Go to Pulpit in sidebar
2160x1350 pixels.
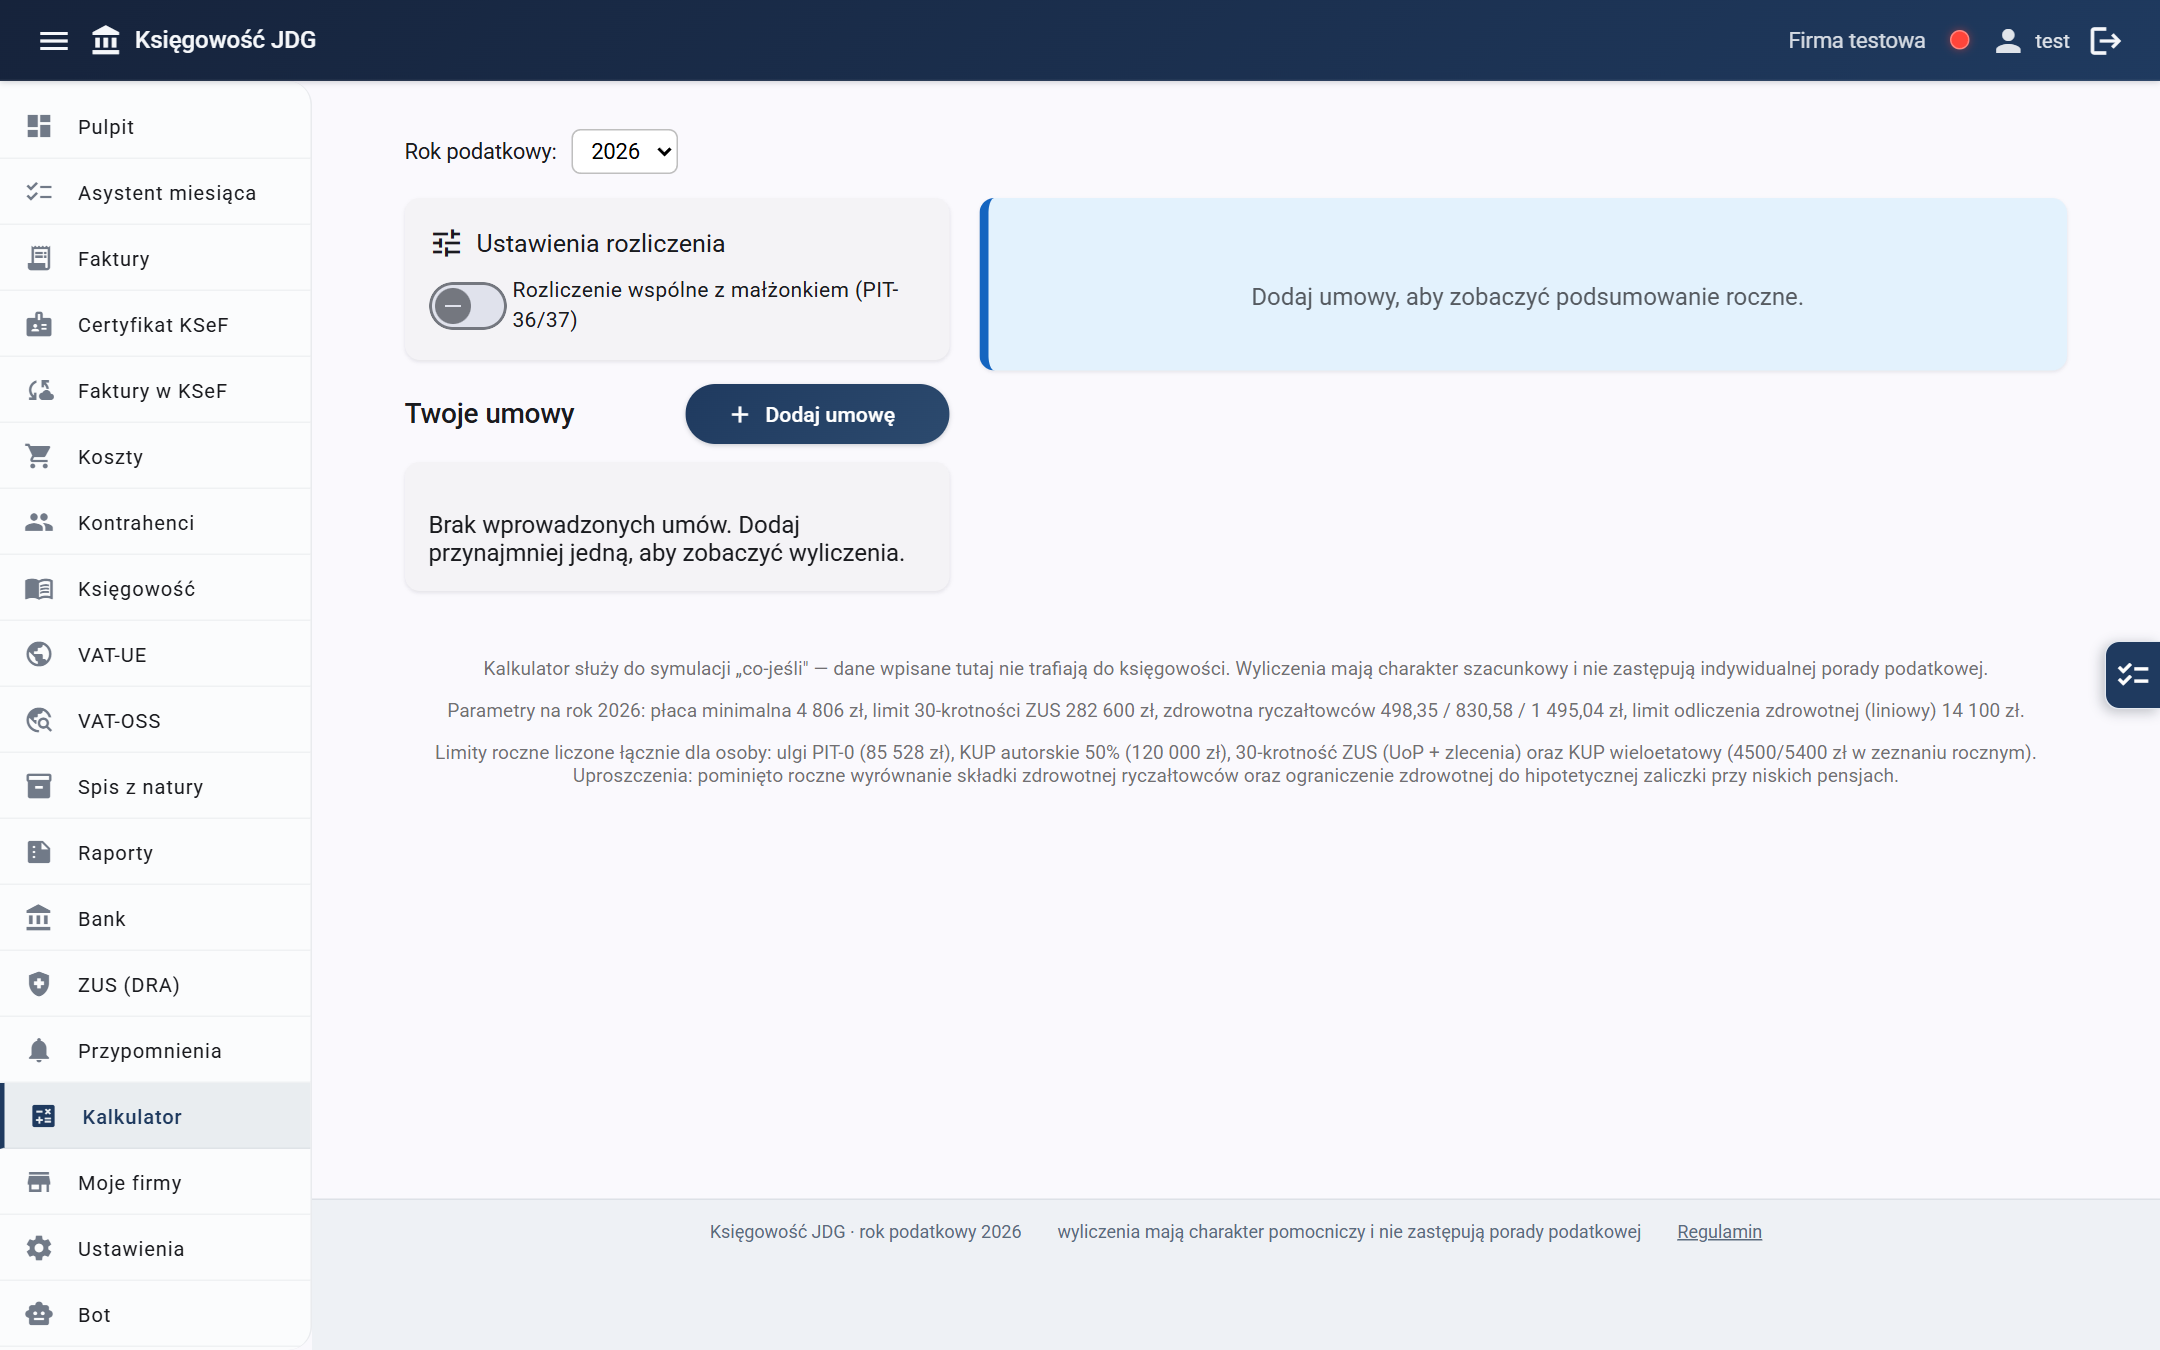155,127
